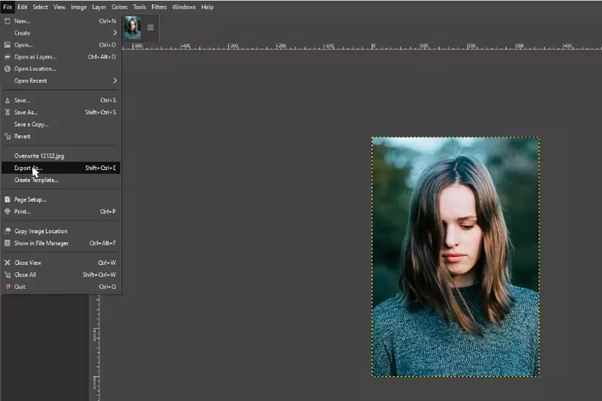Click the Open Location globe icon

click(7, 69)
